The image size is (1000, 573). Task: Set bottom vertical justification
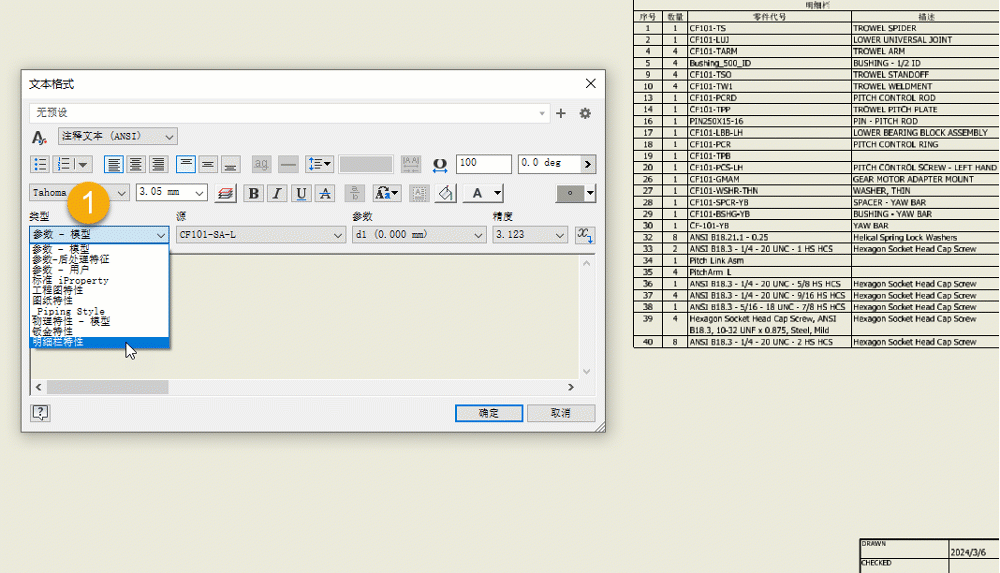[230, 164]
